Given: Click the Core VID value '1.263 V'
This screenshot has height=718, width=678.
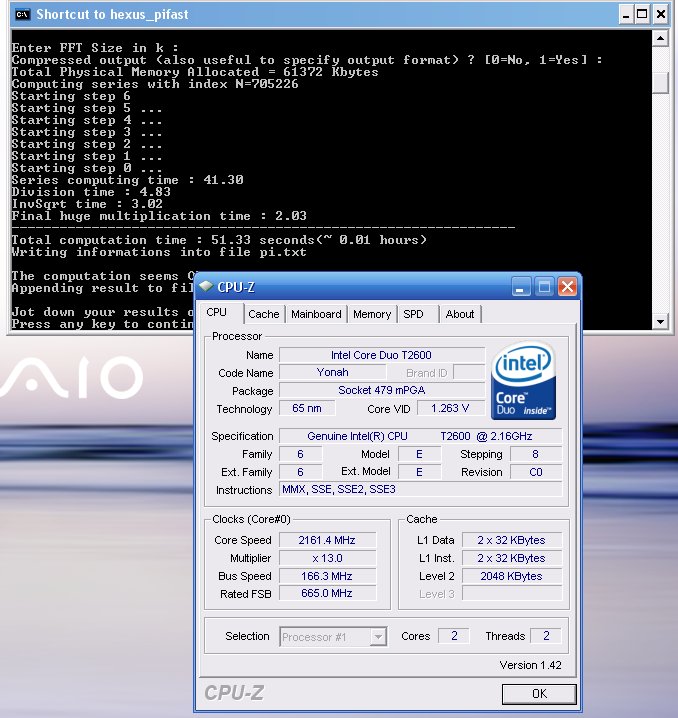Looking at the screenshot, I should 450,408.
